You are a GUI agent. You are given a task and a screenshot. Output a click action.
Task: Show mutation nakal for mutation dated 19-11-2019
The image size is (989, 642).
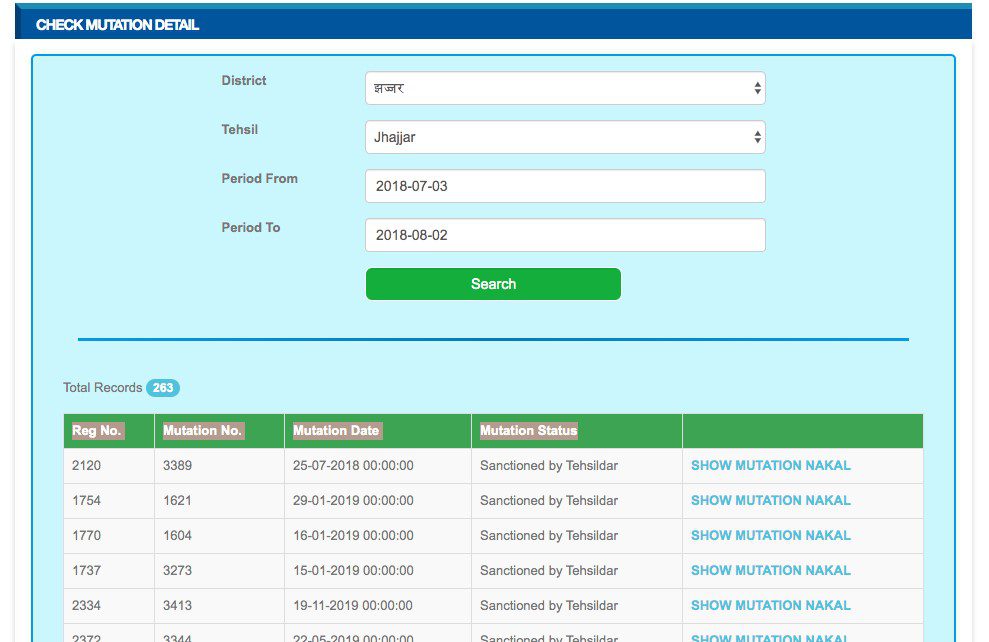pos(770,605)
